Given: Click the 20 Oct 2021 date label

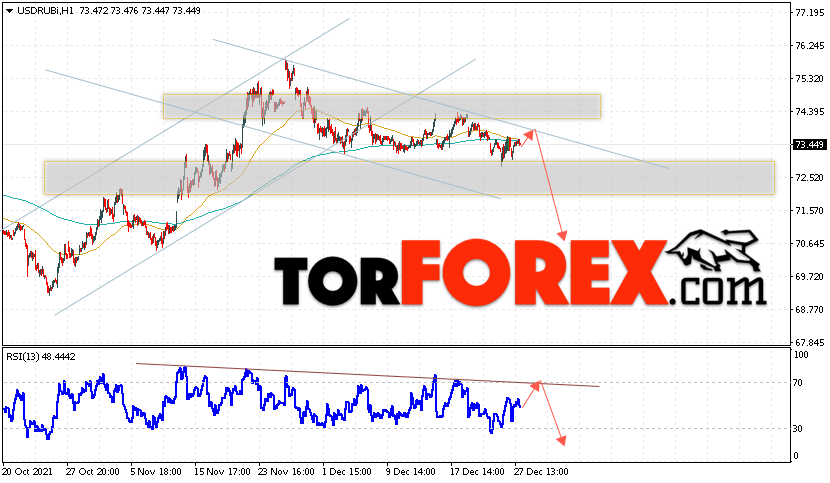Looking at the screenshot, I should pyautogui.click(x=29, y=471).
